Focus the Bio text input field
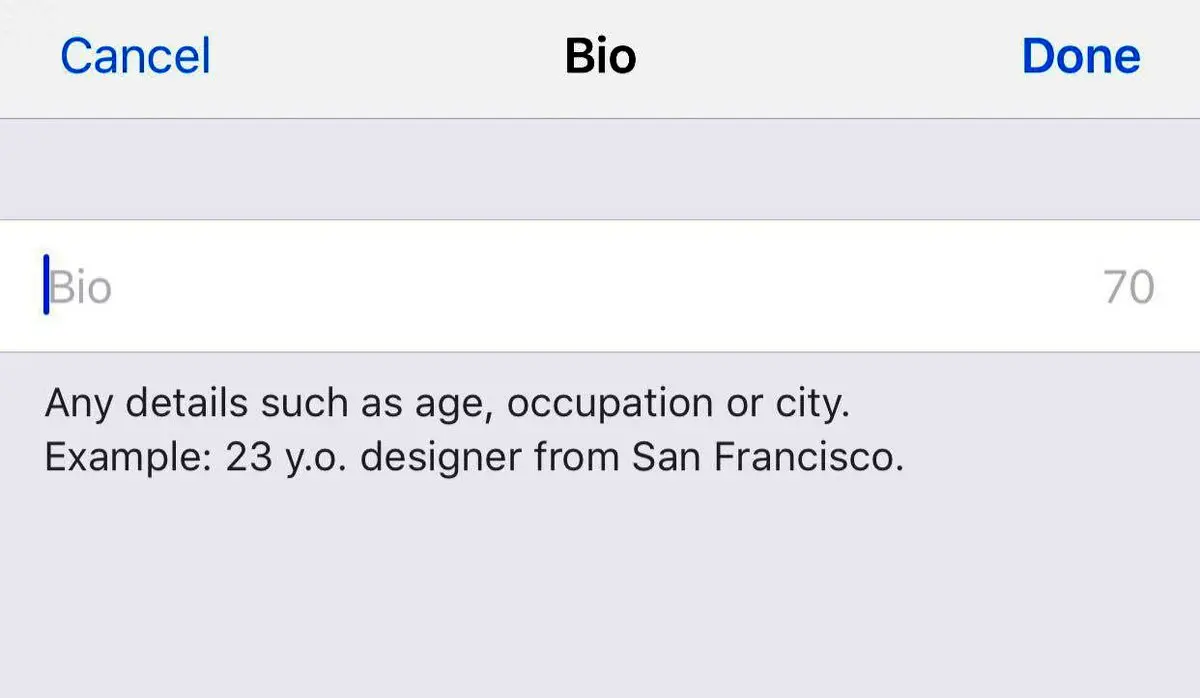 [x=600, y=286]
